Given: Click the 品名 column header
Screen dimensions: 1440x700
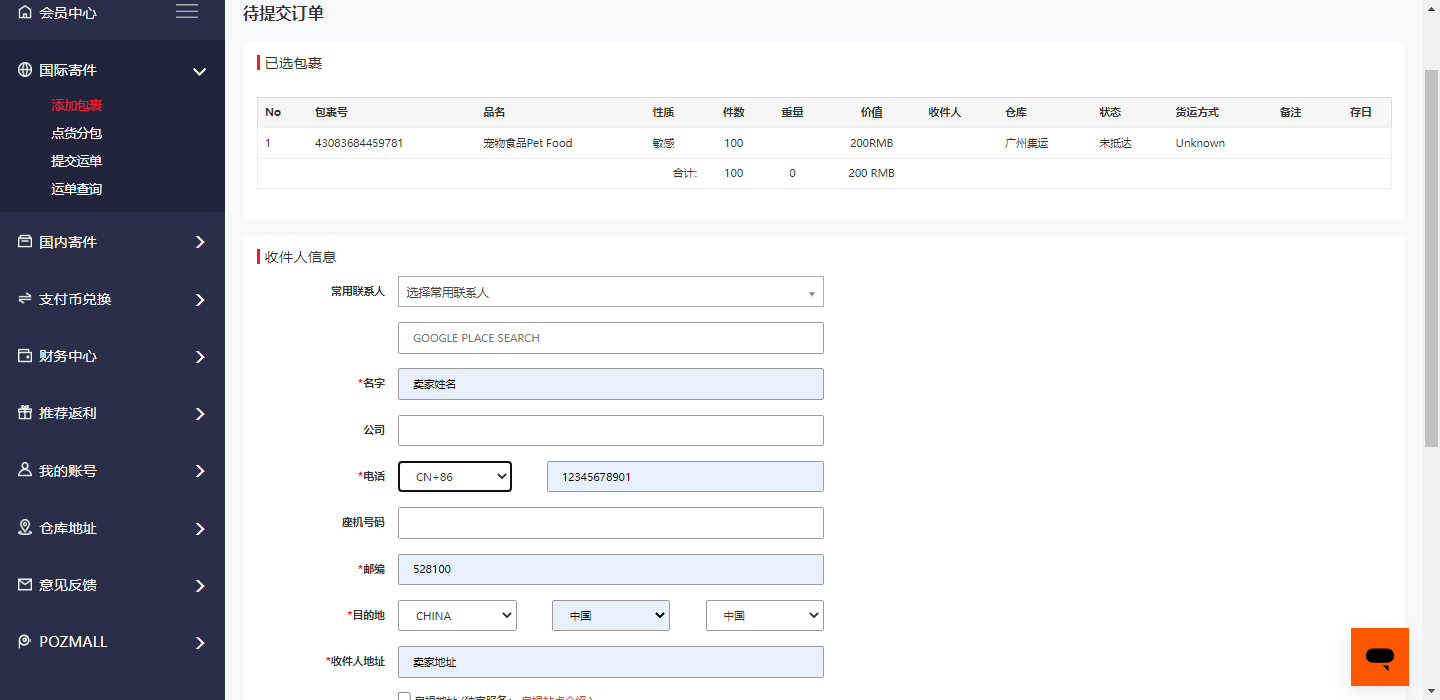Looking at the screenshot, I should [x=494, y=112].
